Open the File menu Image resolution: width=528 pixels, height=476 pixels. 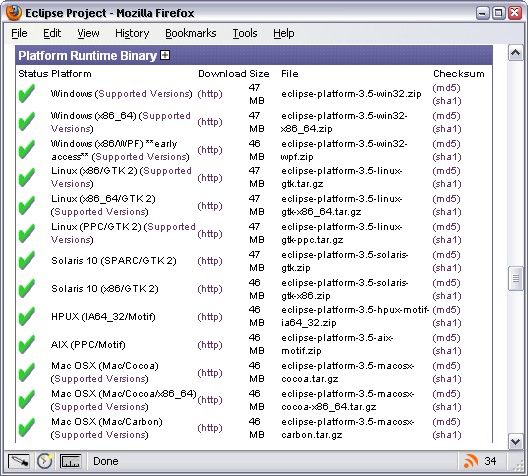point(19,33)
